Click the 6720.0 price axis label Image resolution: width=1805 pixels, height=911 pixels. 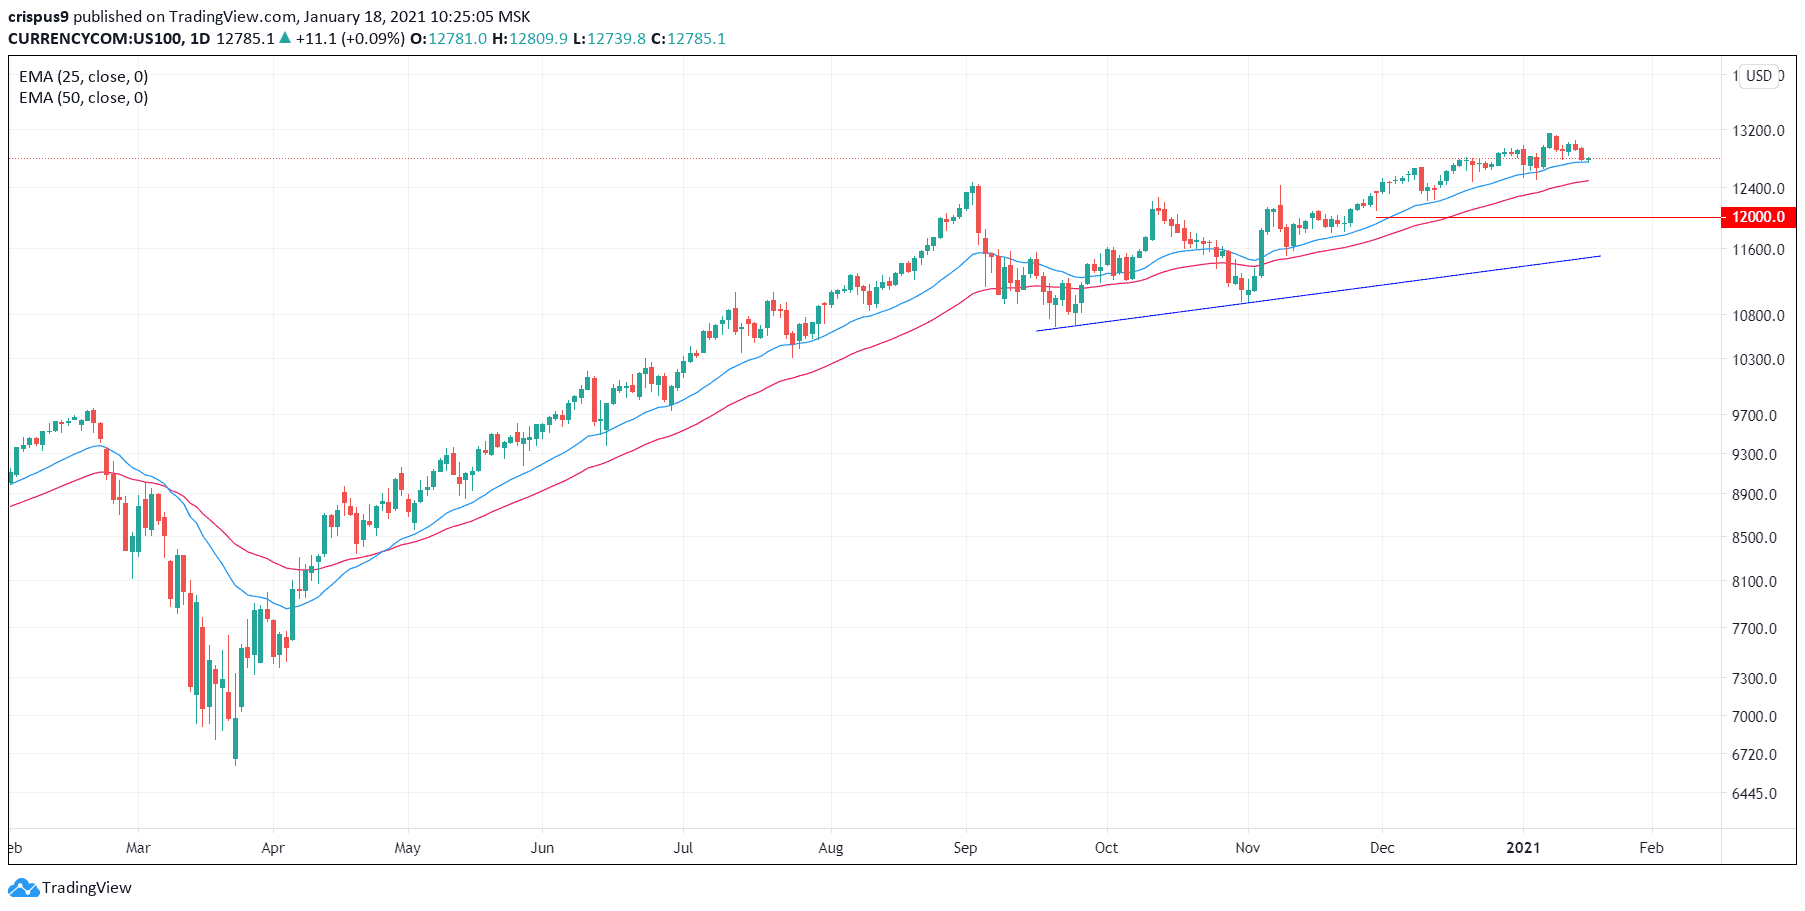[x=1755, y=755]
